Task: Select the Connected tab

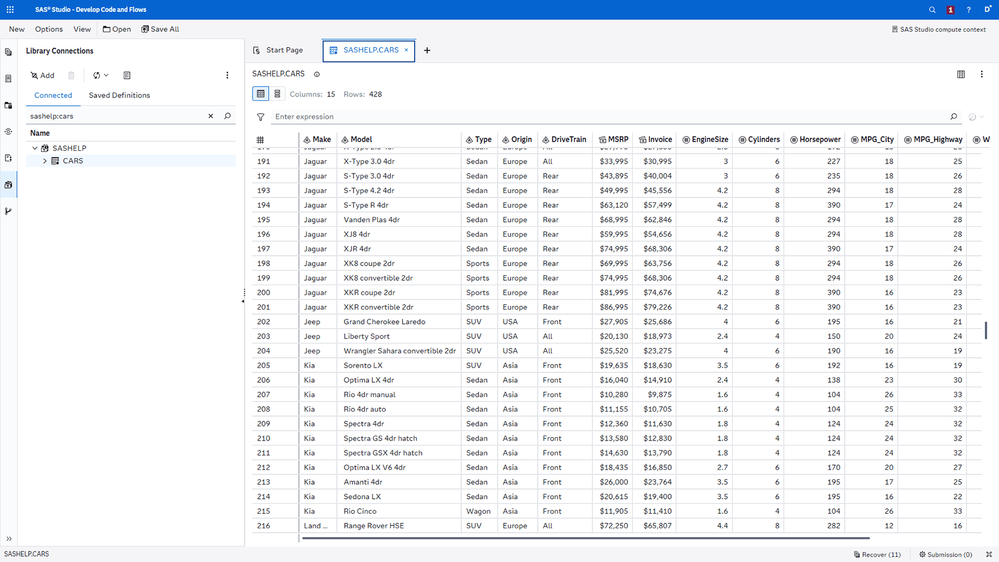Action: [53, 96]
